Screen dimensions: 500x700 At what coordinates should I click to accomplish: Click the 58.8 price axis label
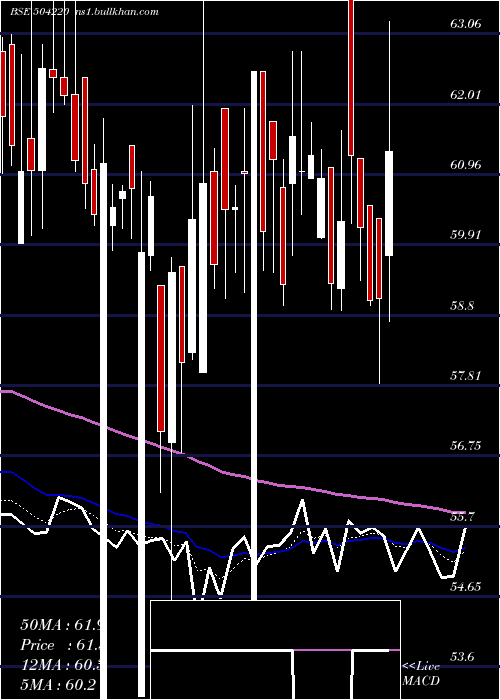click(462, 306)
